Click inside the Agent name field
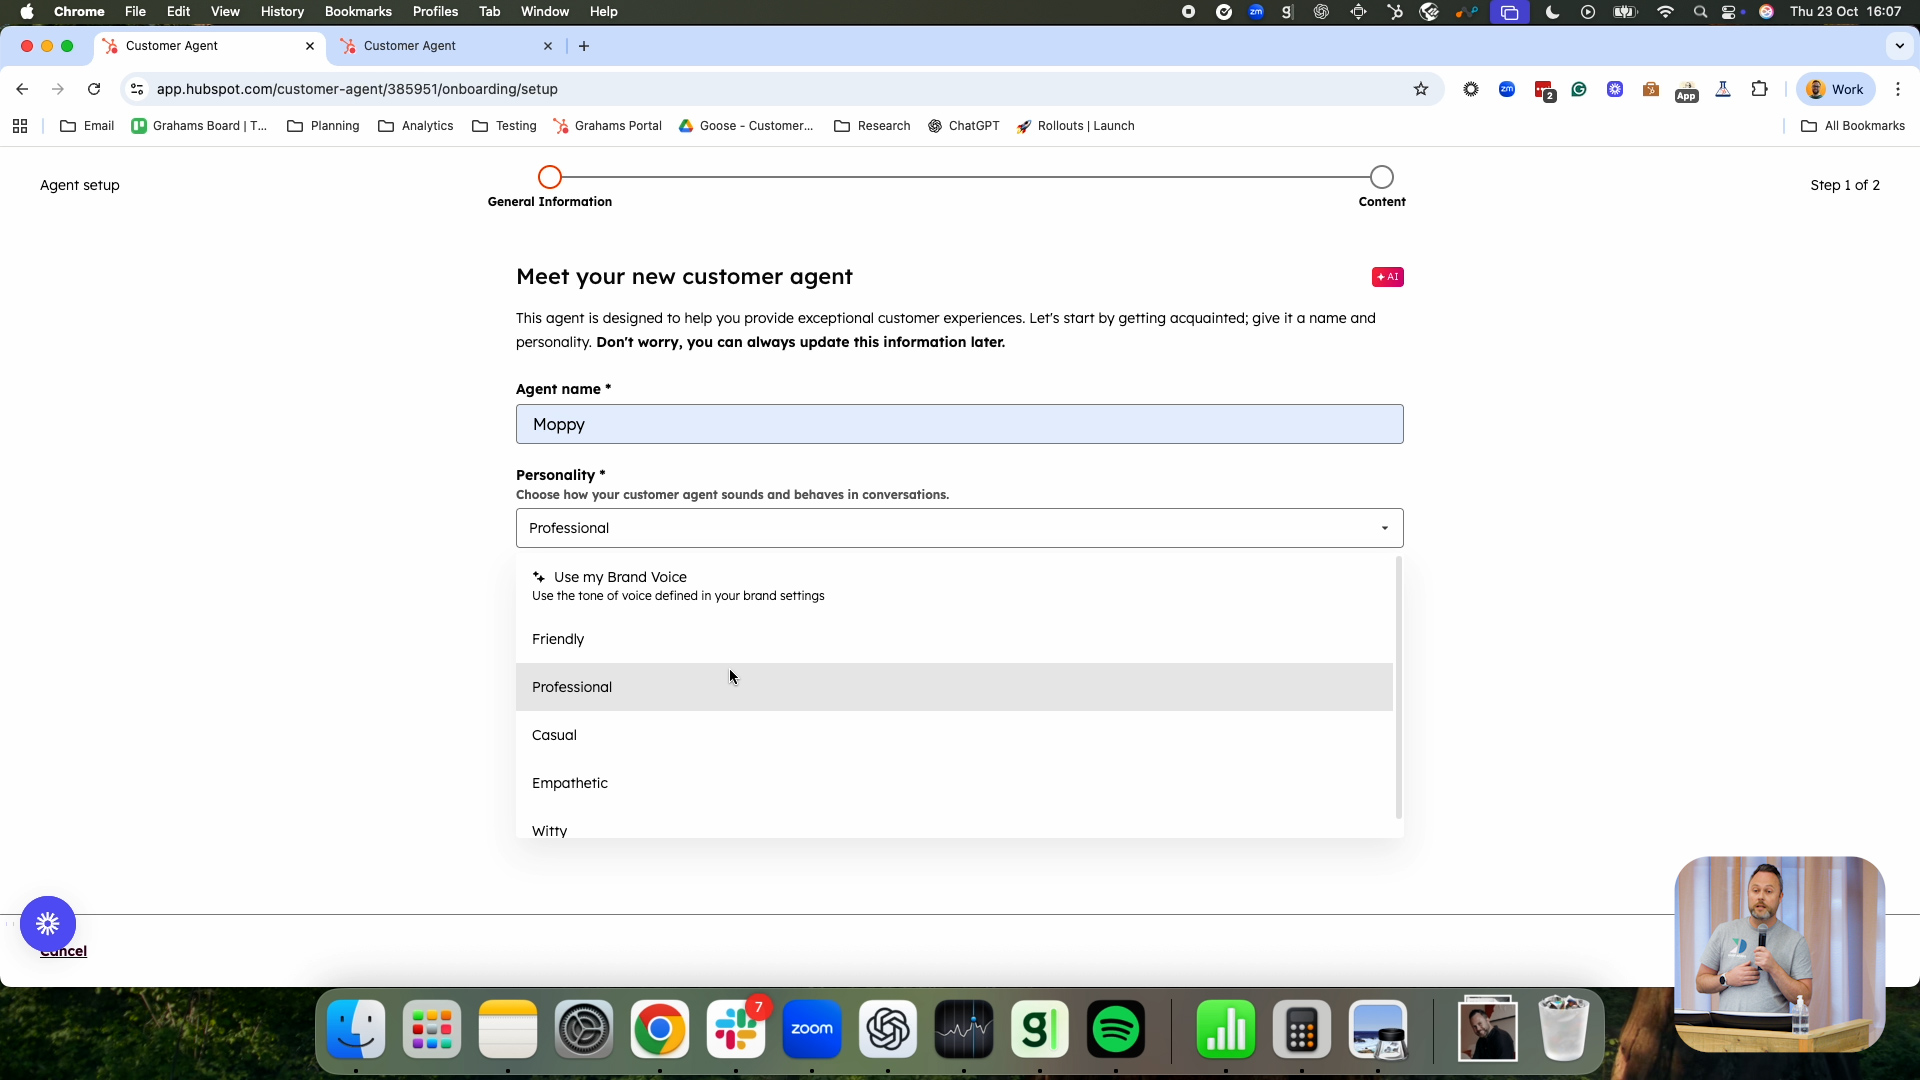The width and height of the screenshot is (1920, 1080). [959, 424]
